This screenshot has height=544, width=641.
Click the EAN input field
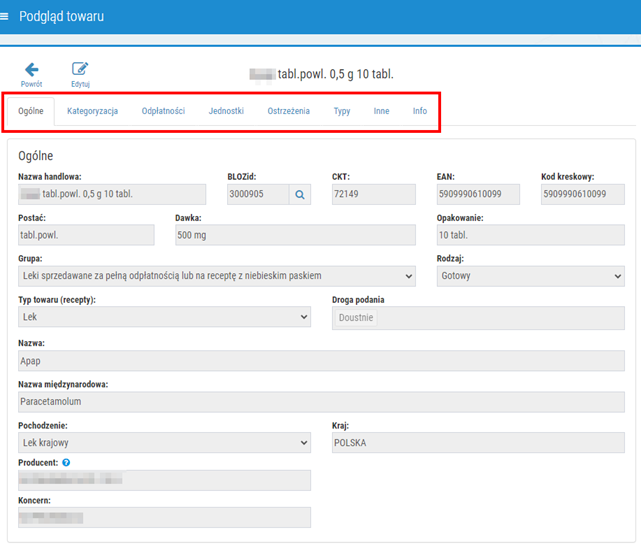[478, 195]
